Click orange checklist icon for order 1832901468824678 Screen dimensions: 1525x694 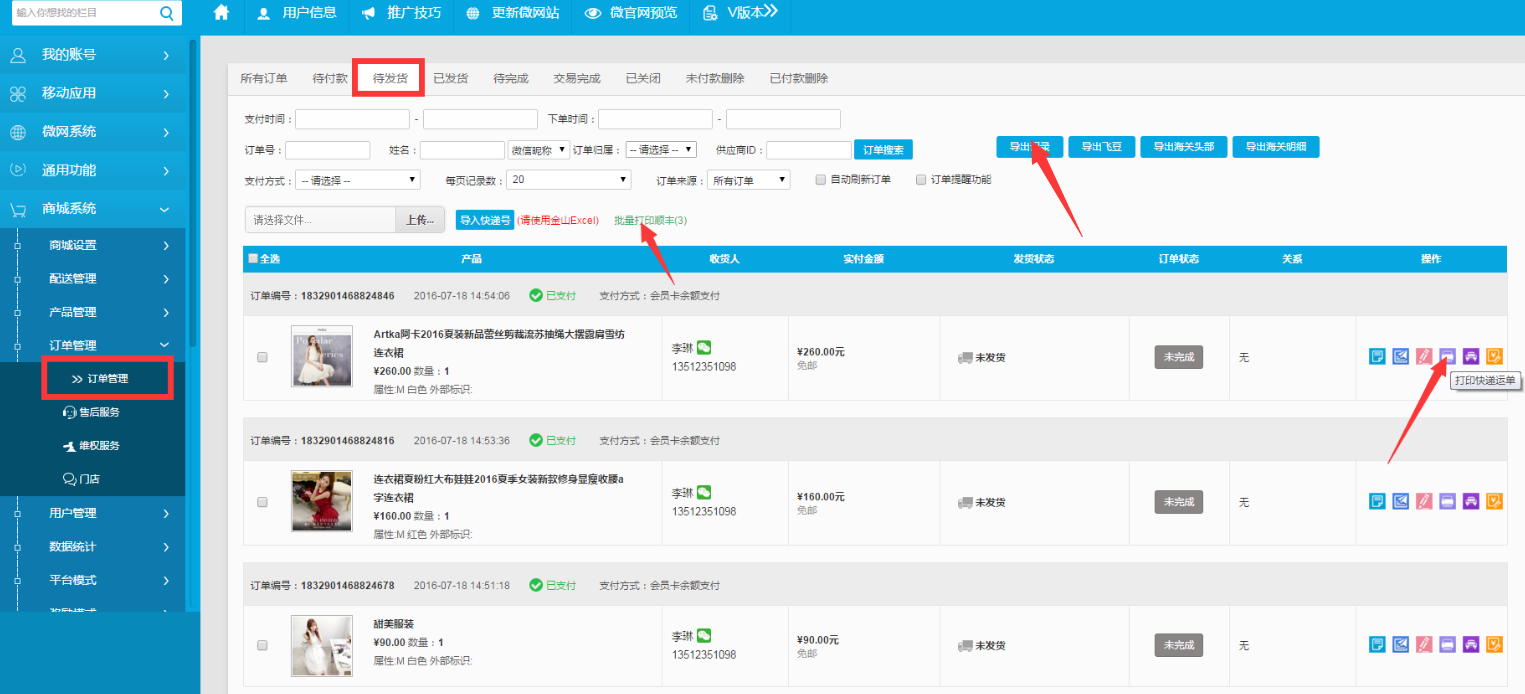pos(1494,645)
